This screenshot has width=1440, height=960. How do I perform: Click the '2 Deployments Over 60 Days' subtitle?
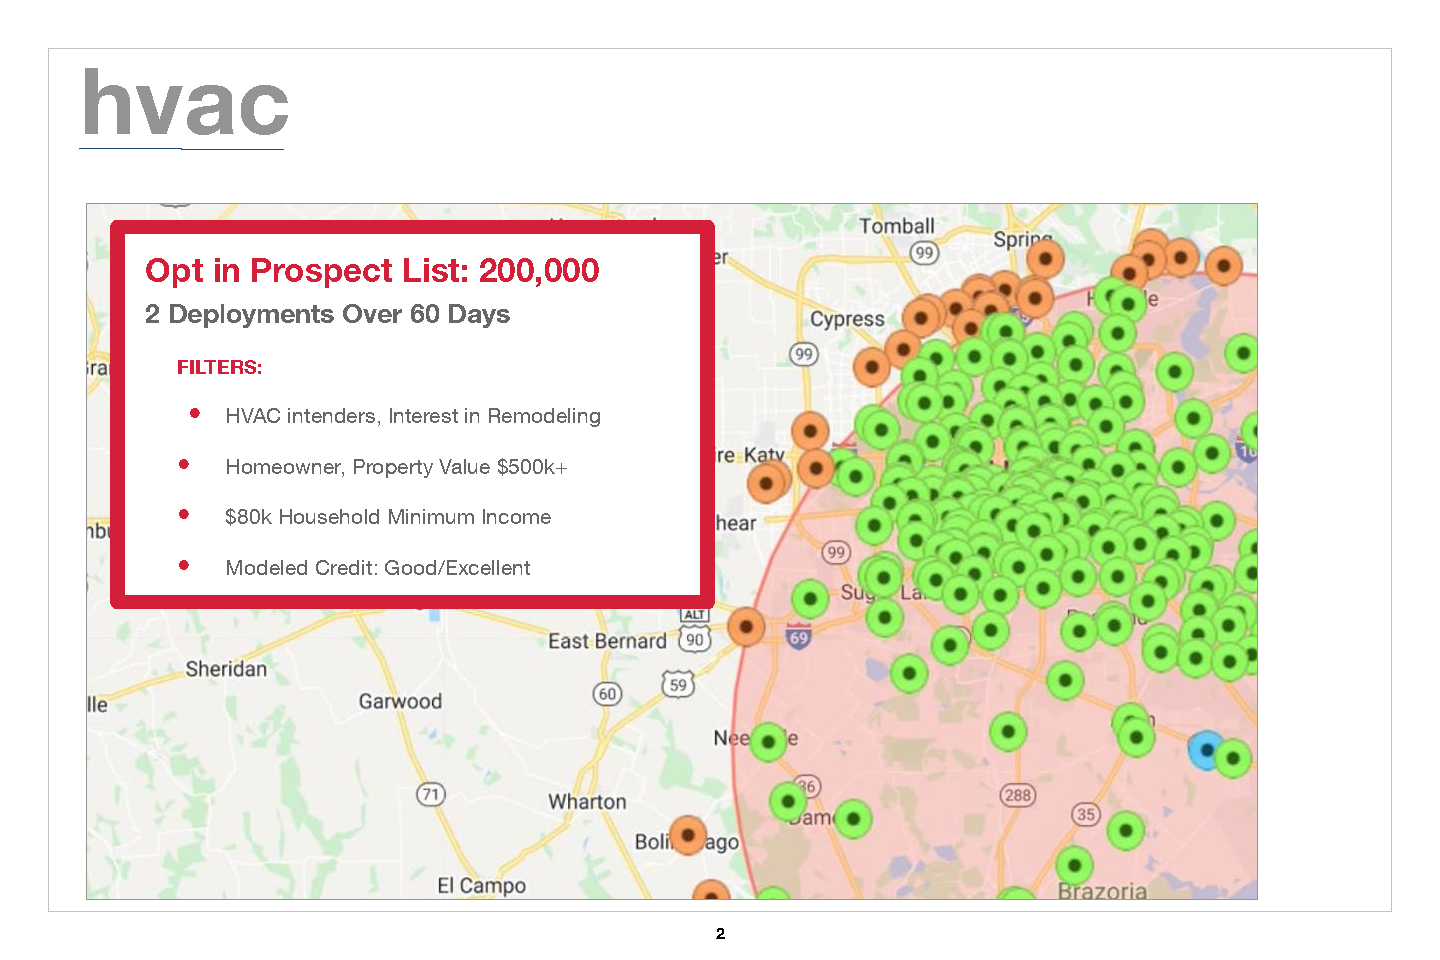327,314
